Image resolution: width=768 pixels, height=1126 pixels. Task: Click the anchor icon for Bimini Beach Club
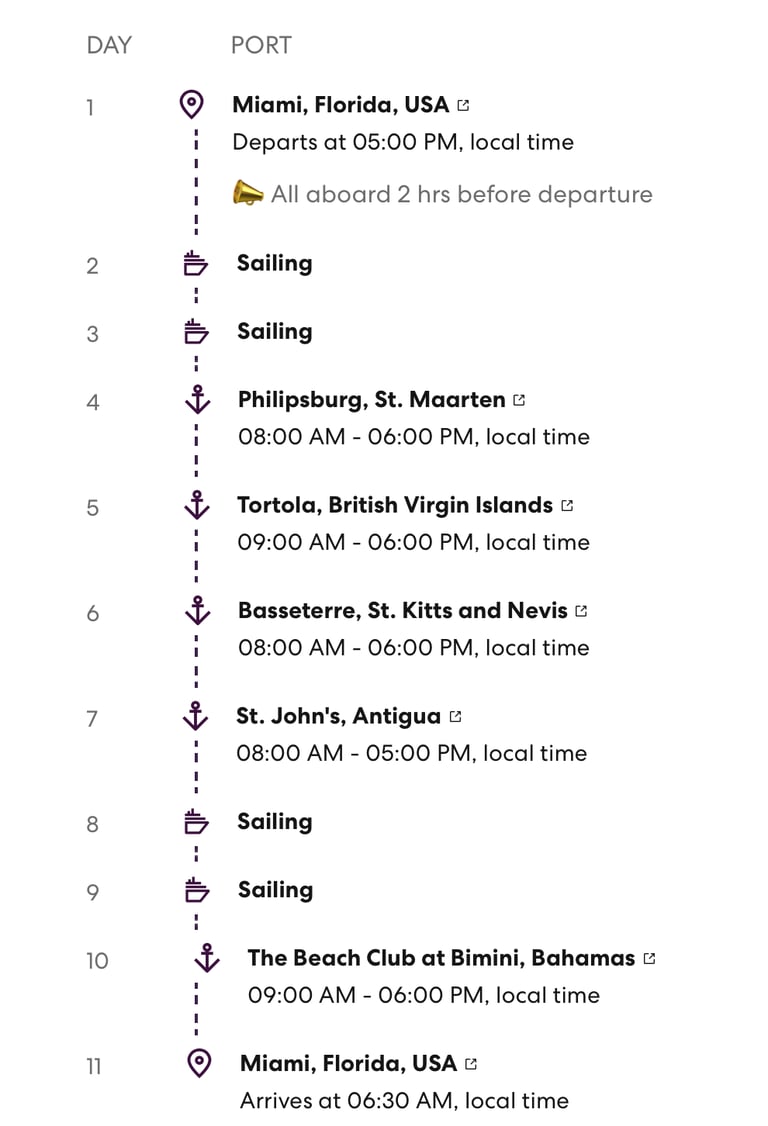point(206,958)
